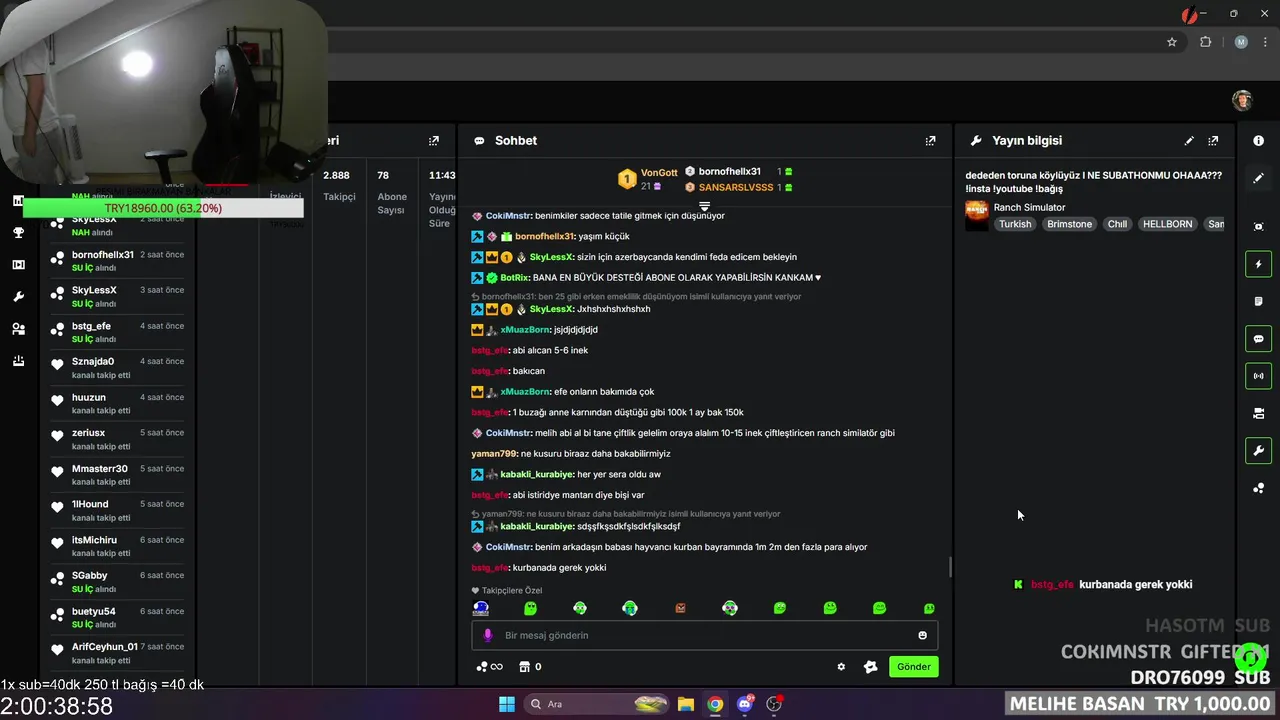Open bornofhellx31 in the leaderboard
The height and width of the screenshot is (720, 1280).
point(729,172)
